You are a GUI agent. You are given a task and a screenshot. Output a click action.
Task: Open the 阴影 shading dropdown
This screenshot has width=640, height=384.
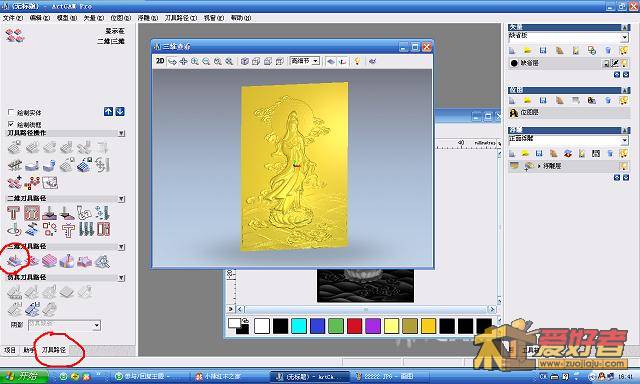pyautogui.click(x=96, y=325)
